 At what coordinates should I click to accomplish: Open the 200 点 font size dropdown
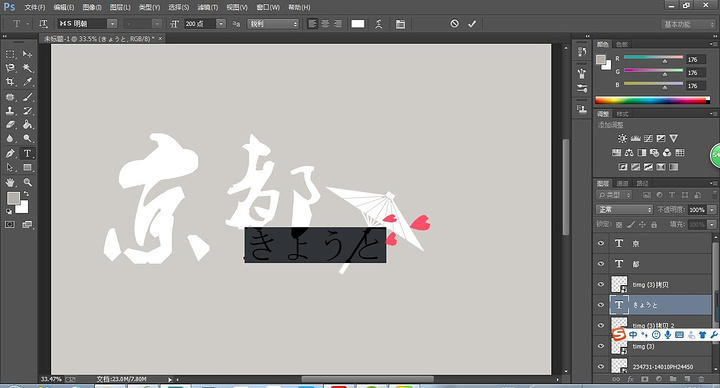(221, 24)
